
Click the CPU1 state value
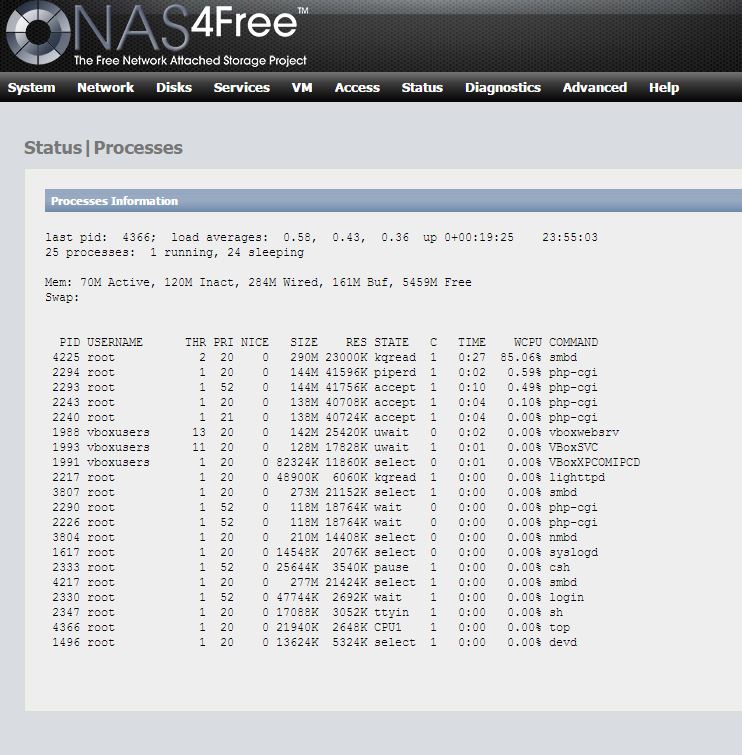tap(388, 627)
